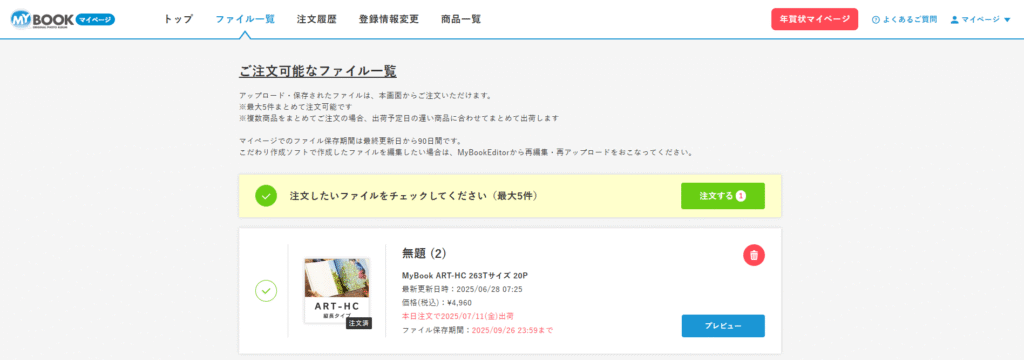Open 注文履歴 order history tab
Screen dimensions: 1024x360
pos(316,19)
